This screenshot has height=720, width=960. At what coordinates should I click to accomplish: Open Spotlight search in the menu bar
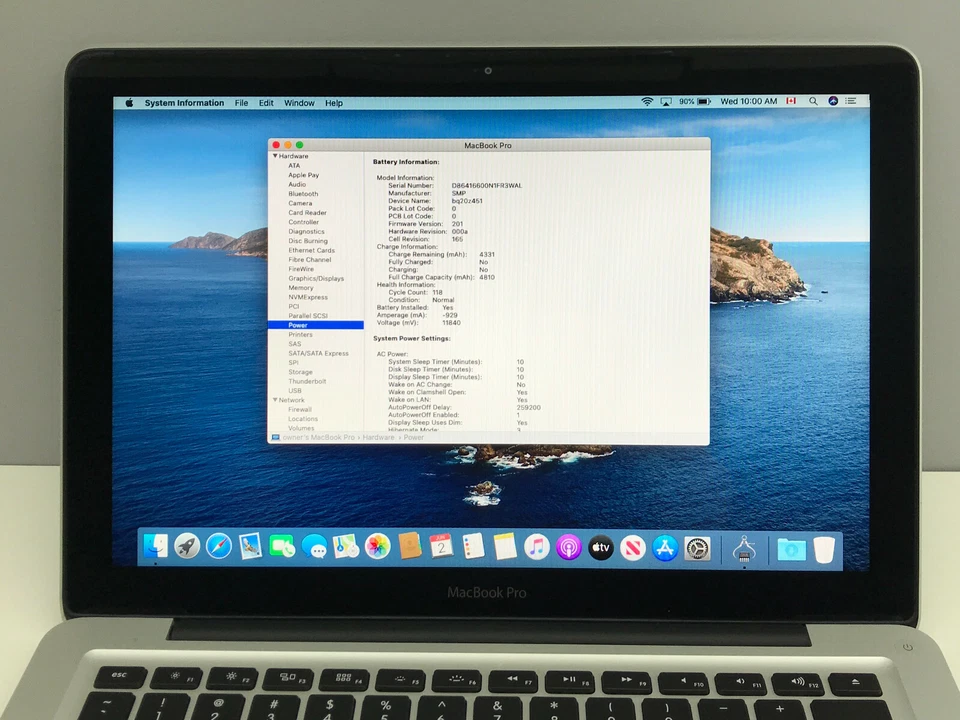coord(813,101)
